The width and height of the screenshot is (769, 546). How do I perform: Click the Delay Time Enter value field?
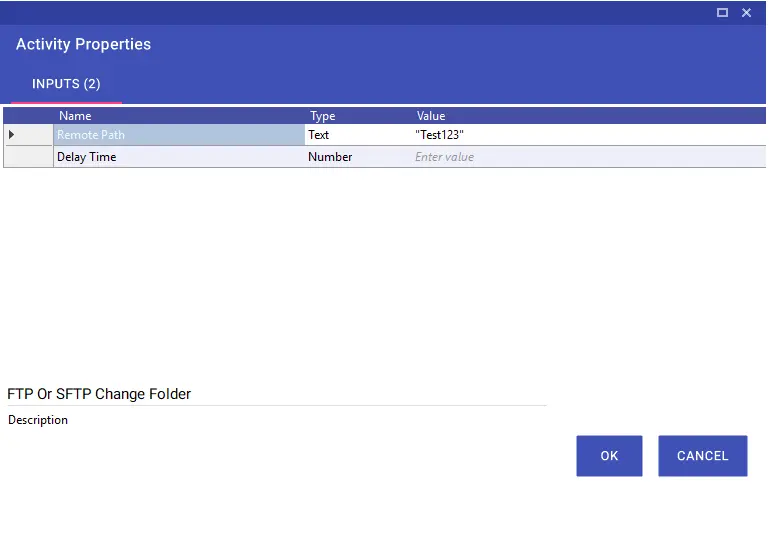589,157
